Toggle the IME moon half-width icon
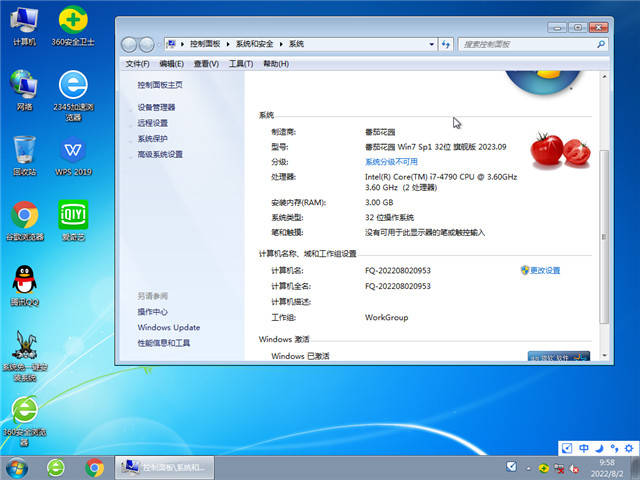Viewport: 640px width, 480px height. pos(599,448)
